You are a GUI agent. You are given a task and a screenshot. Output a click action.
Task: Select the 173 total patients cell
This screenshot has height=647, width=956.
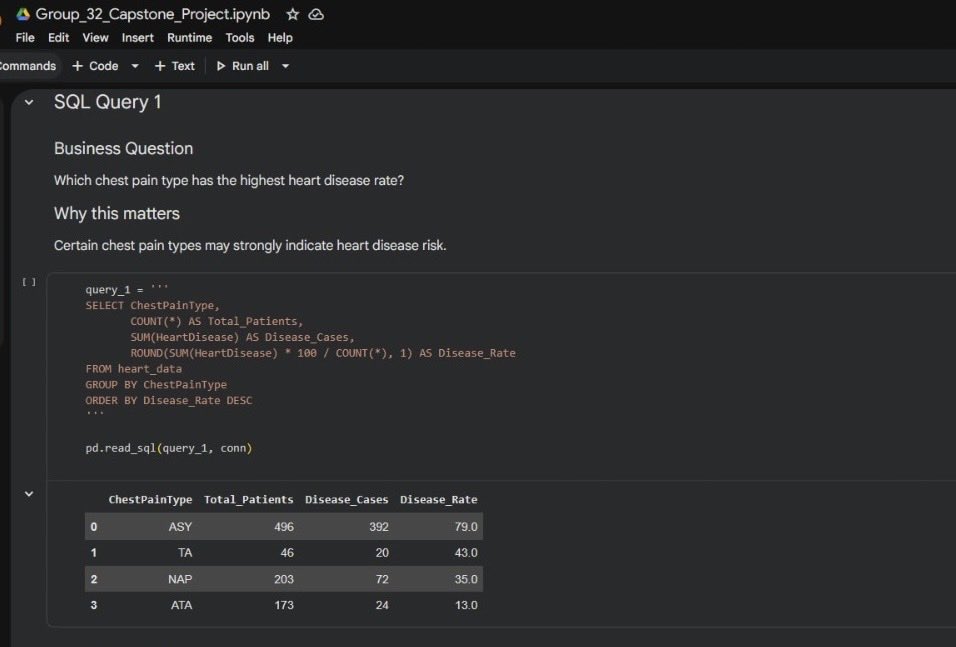click(284, 605)
